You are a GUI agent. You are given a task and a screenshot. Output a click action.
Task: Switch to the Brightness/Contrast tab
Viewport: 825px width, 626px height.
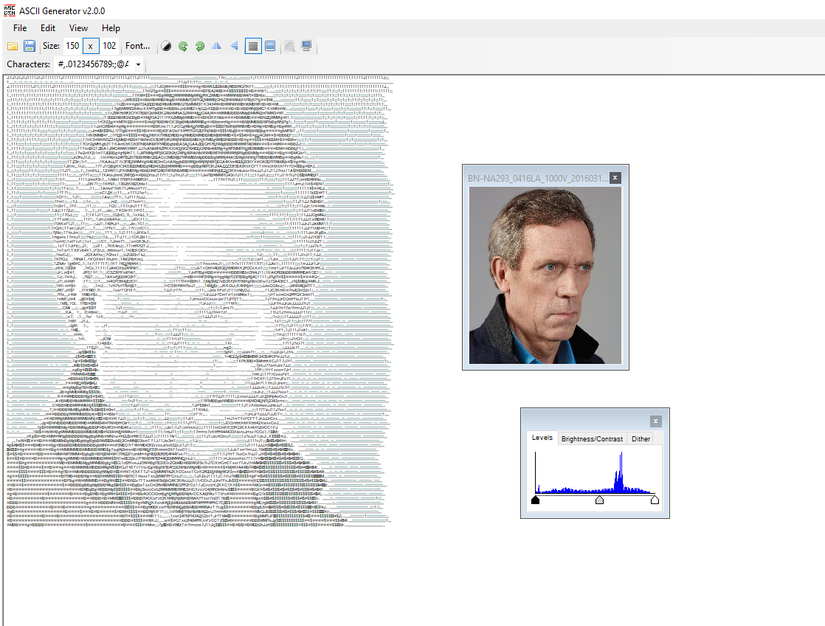tap(591, 438)
